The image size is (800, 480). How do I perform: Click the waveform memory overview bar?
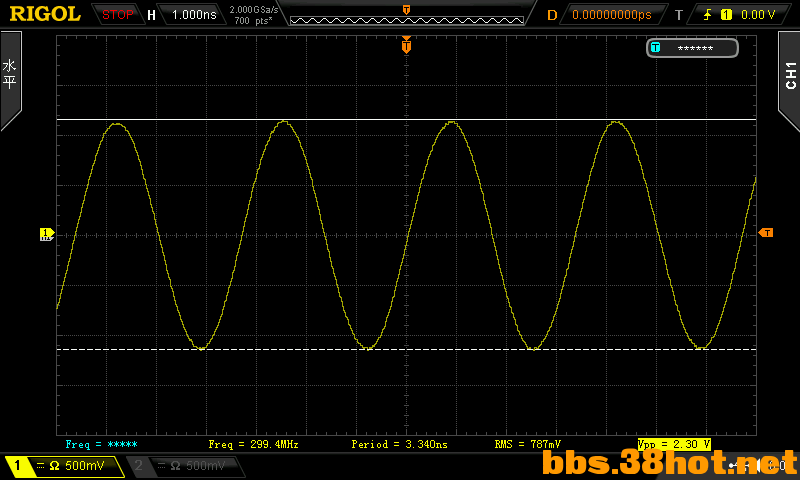(x=407, y=20)
